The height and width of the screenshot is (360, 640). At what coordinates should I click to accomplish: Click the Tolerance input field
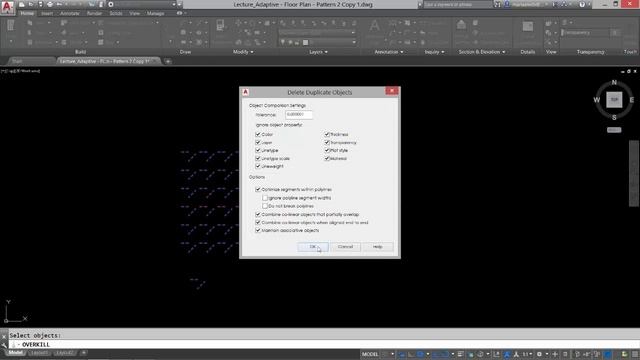click(x=299, y=115)
